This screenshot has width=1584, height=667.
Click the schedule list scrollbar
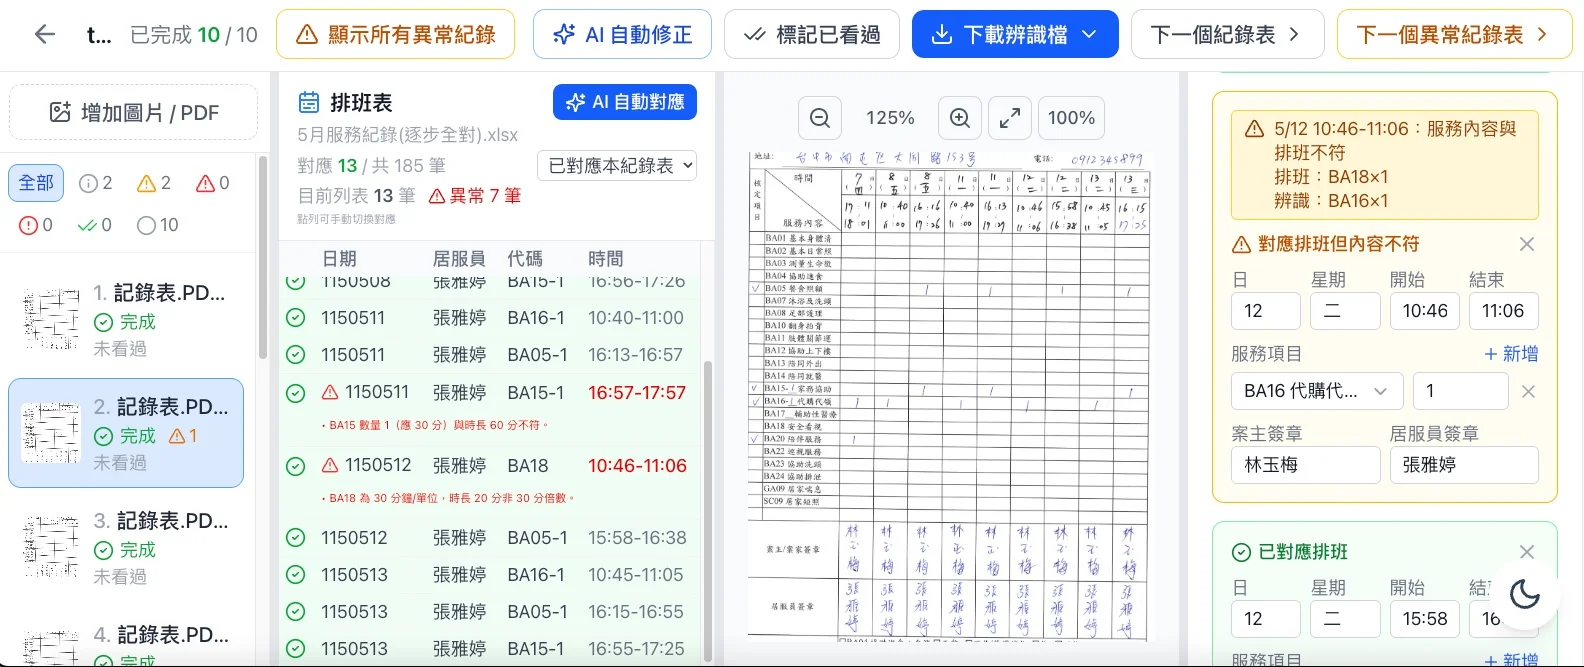pyautogui.click(x=708, y=510)
